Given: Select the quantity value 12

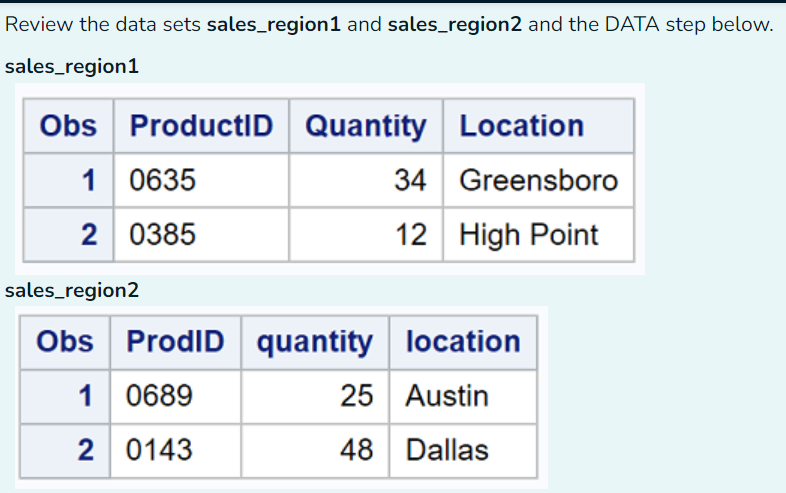Looking at the screenshot, I should coord(366,235).
